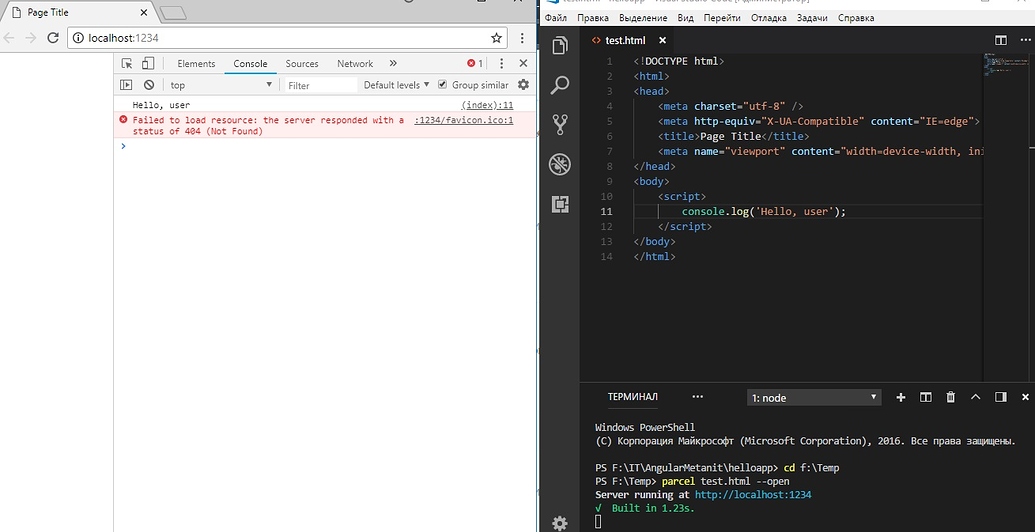Open the Вид menu

tap(685, 18)
